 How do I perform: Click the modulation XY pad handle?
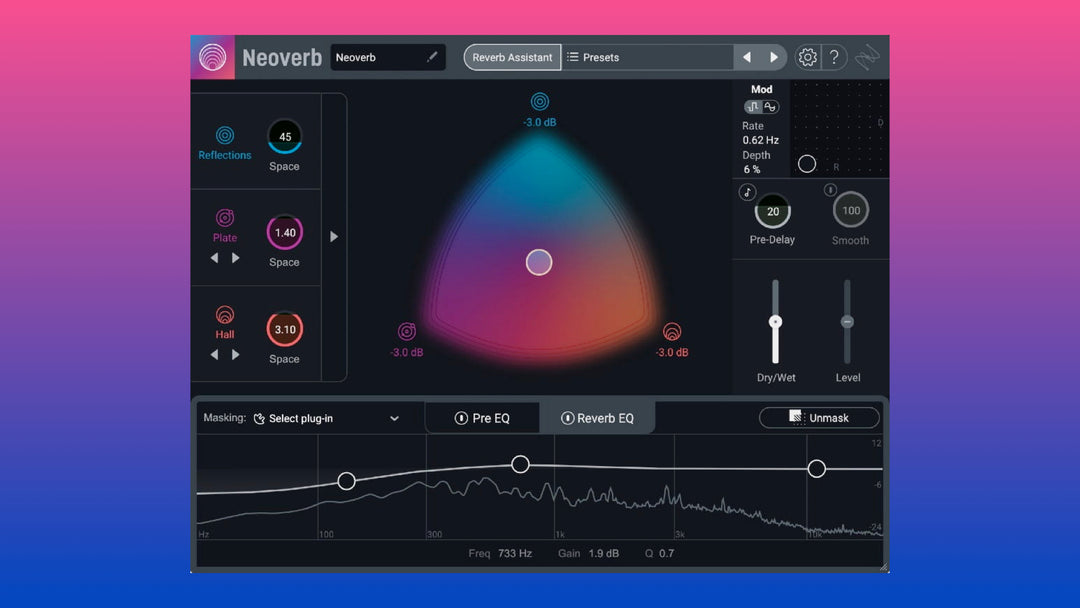807,164
